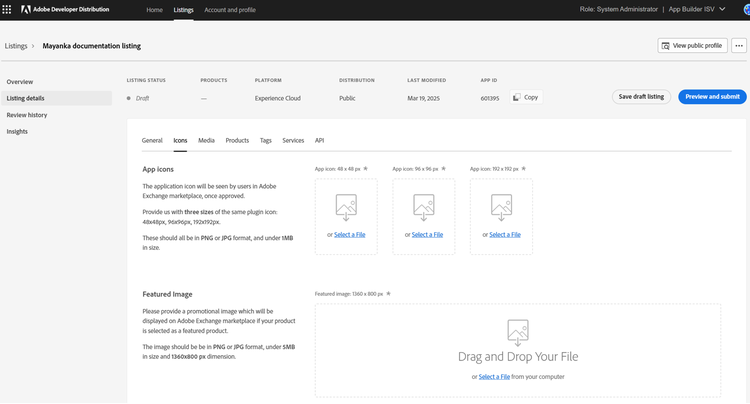Click the Adobe logo in header
This screenshot has width=750, height=404.
[26, 9]
